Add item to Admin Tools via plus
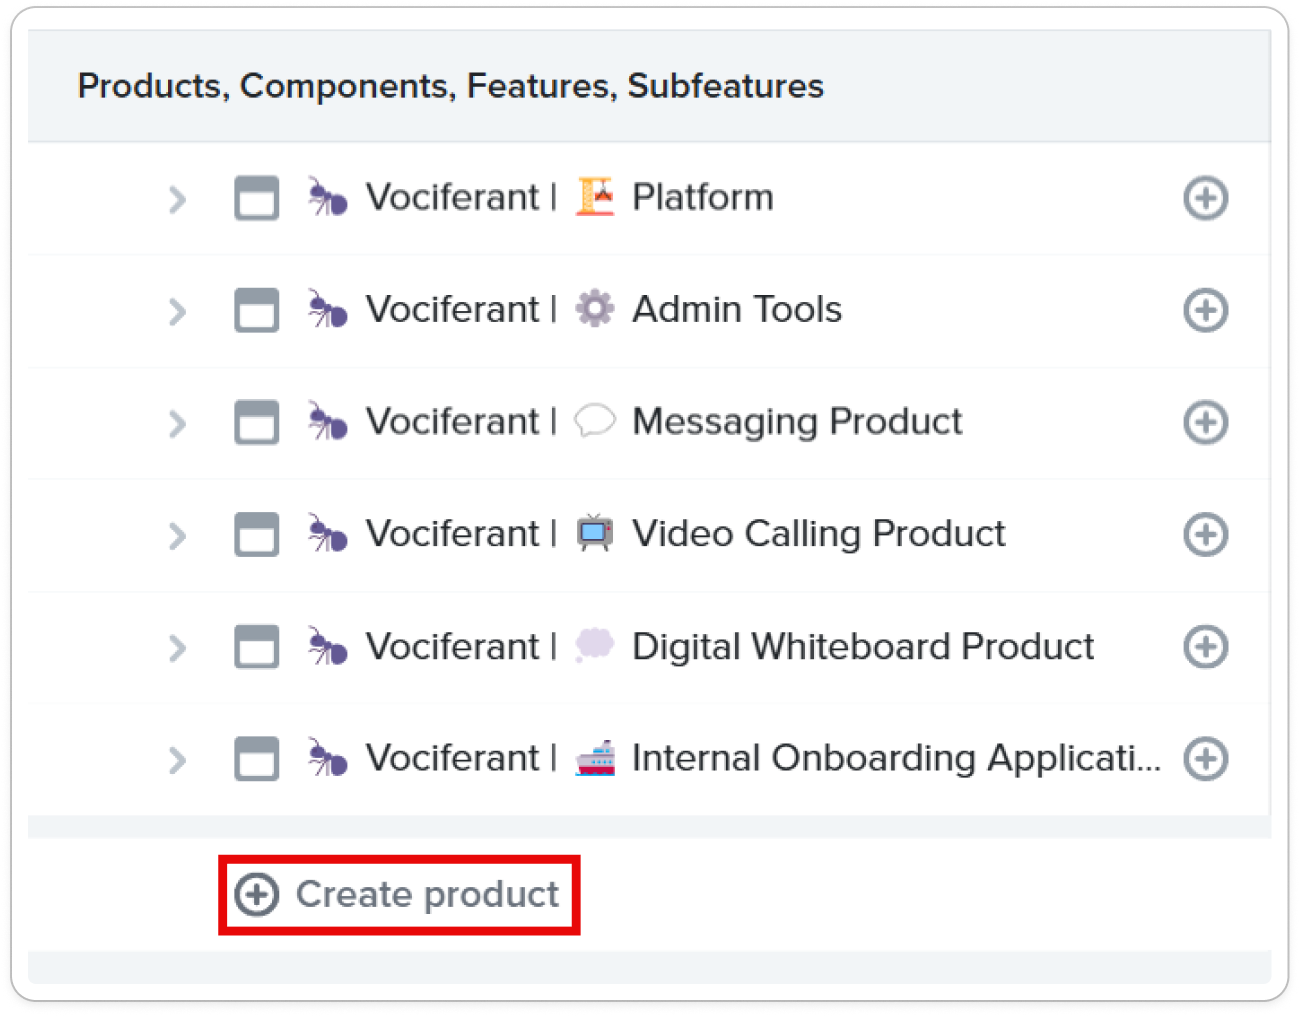Image resolution: width=1300 pixels, height=1016 pixels. click(1205, 310)
